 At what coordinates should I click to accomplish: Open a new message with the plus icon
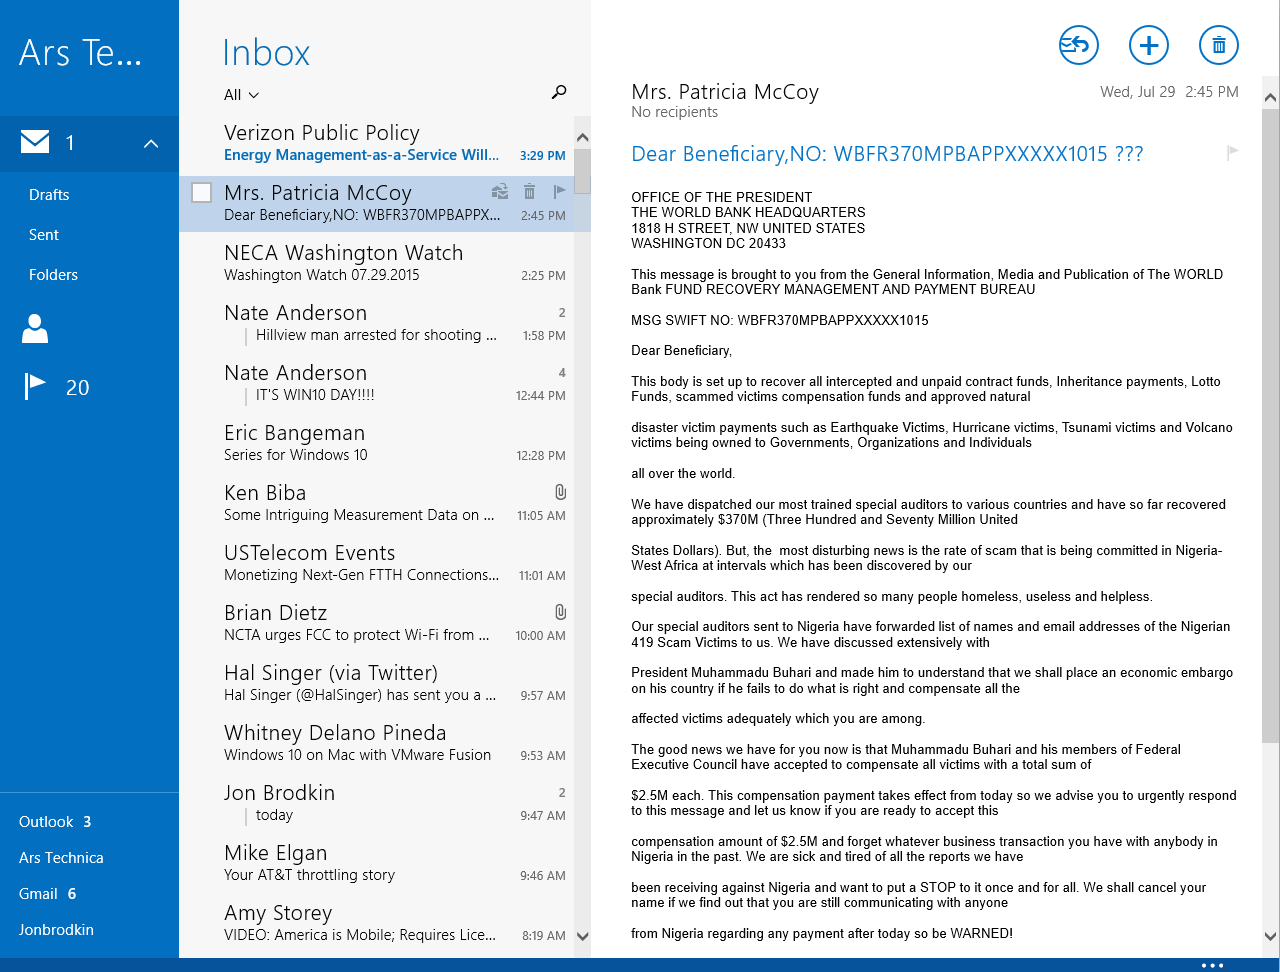click(1148, 45)
